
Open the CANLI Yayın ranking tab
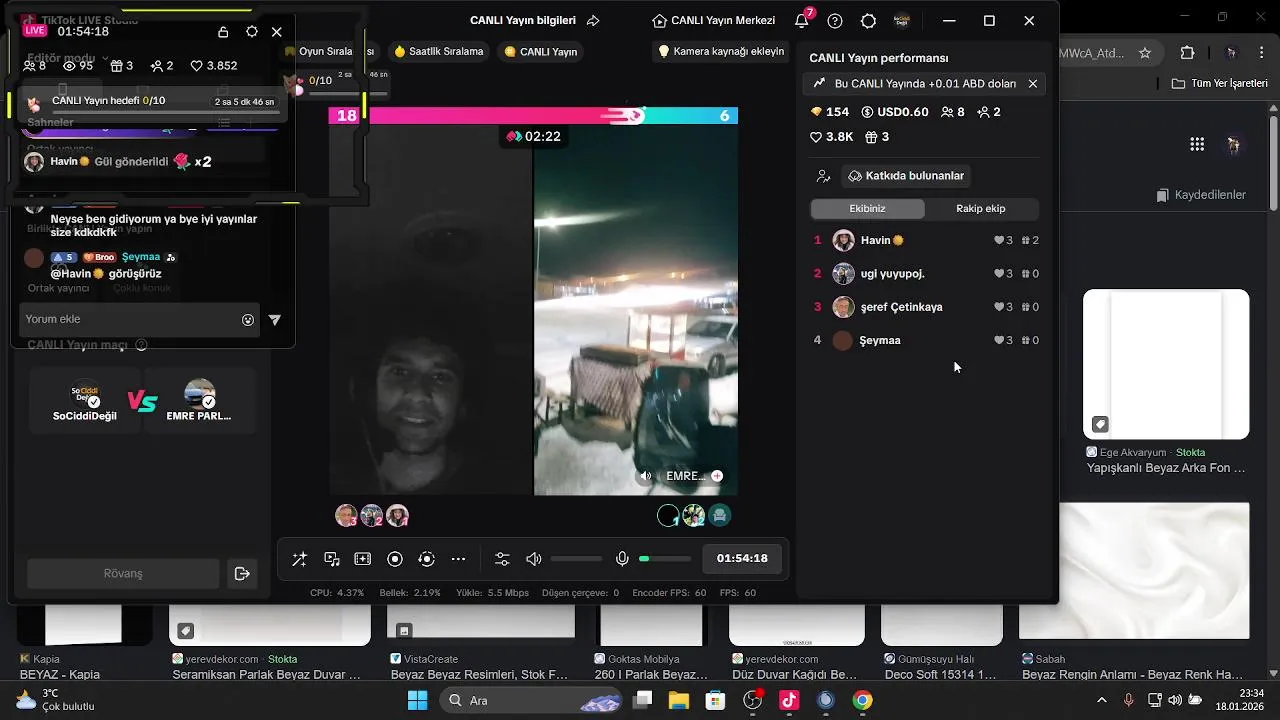(x=541, y=52)
